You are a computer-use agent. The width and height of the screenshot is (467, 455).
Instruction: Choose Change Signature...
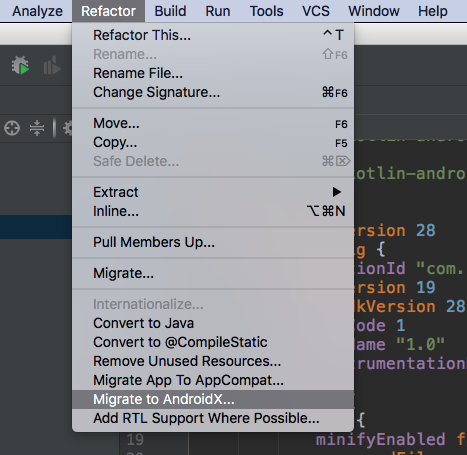[213, 92]
